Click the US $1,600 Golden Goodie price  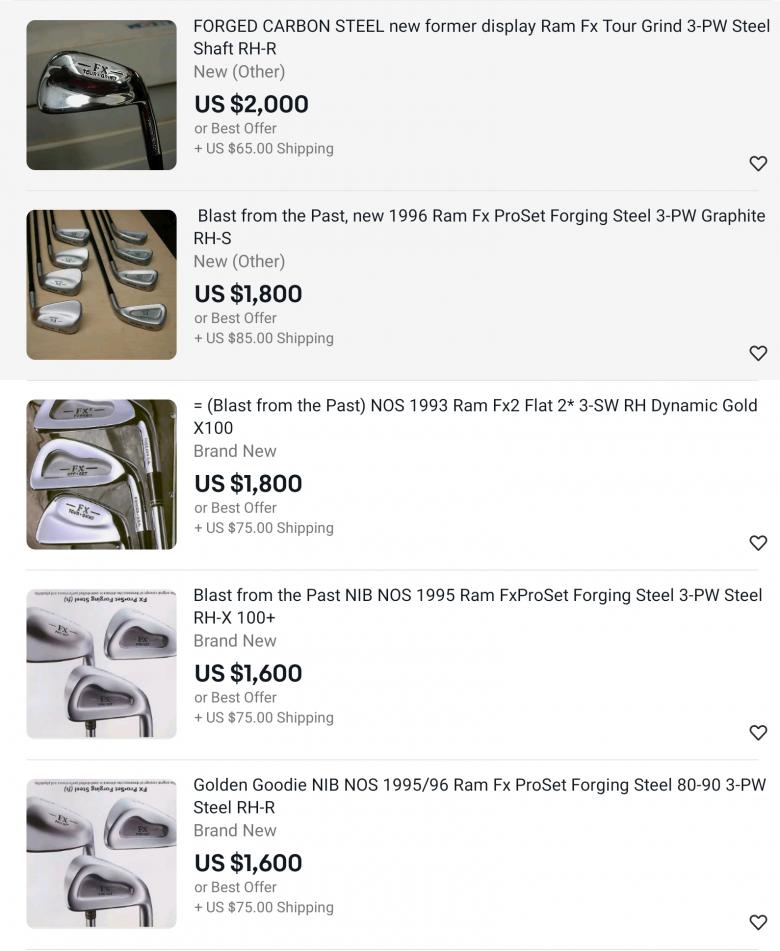click(x=248, y=863)
